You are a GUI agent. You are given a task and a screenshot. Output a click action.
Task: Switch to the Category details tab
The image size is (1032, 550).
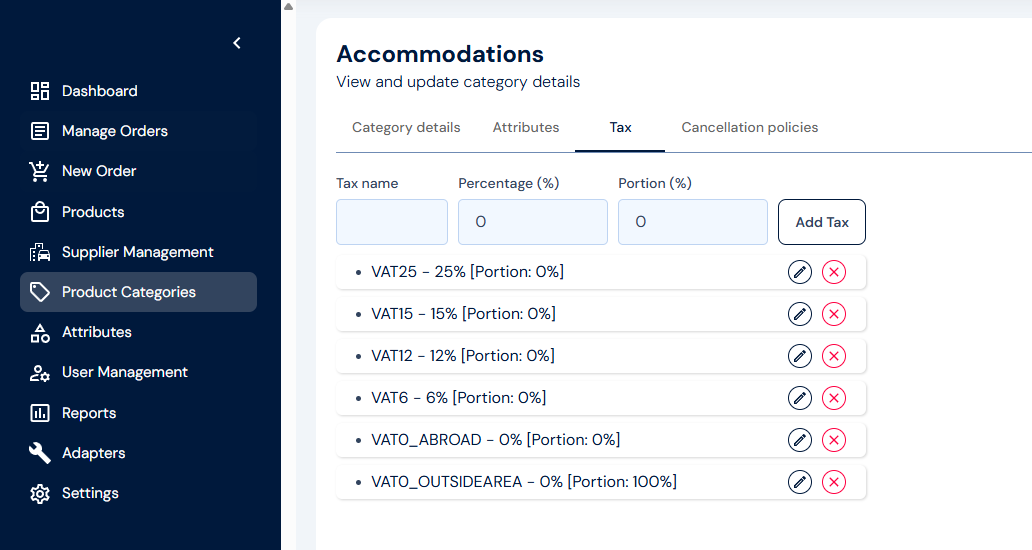[x=406, y=128]
